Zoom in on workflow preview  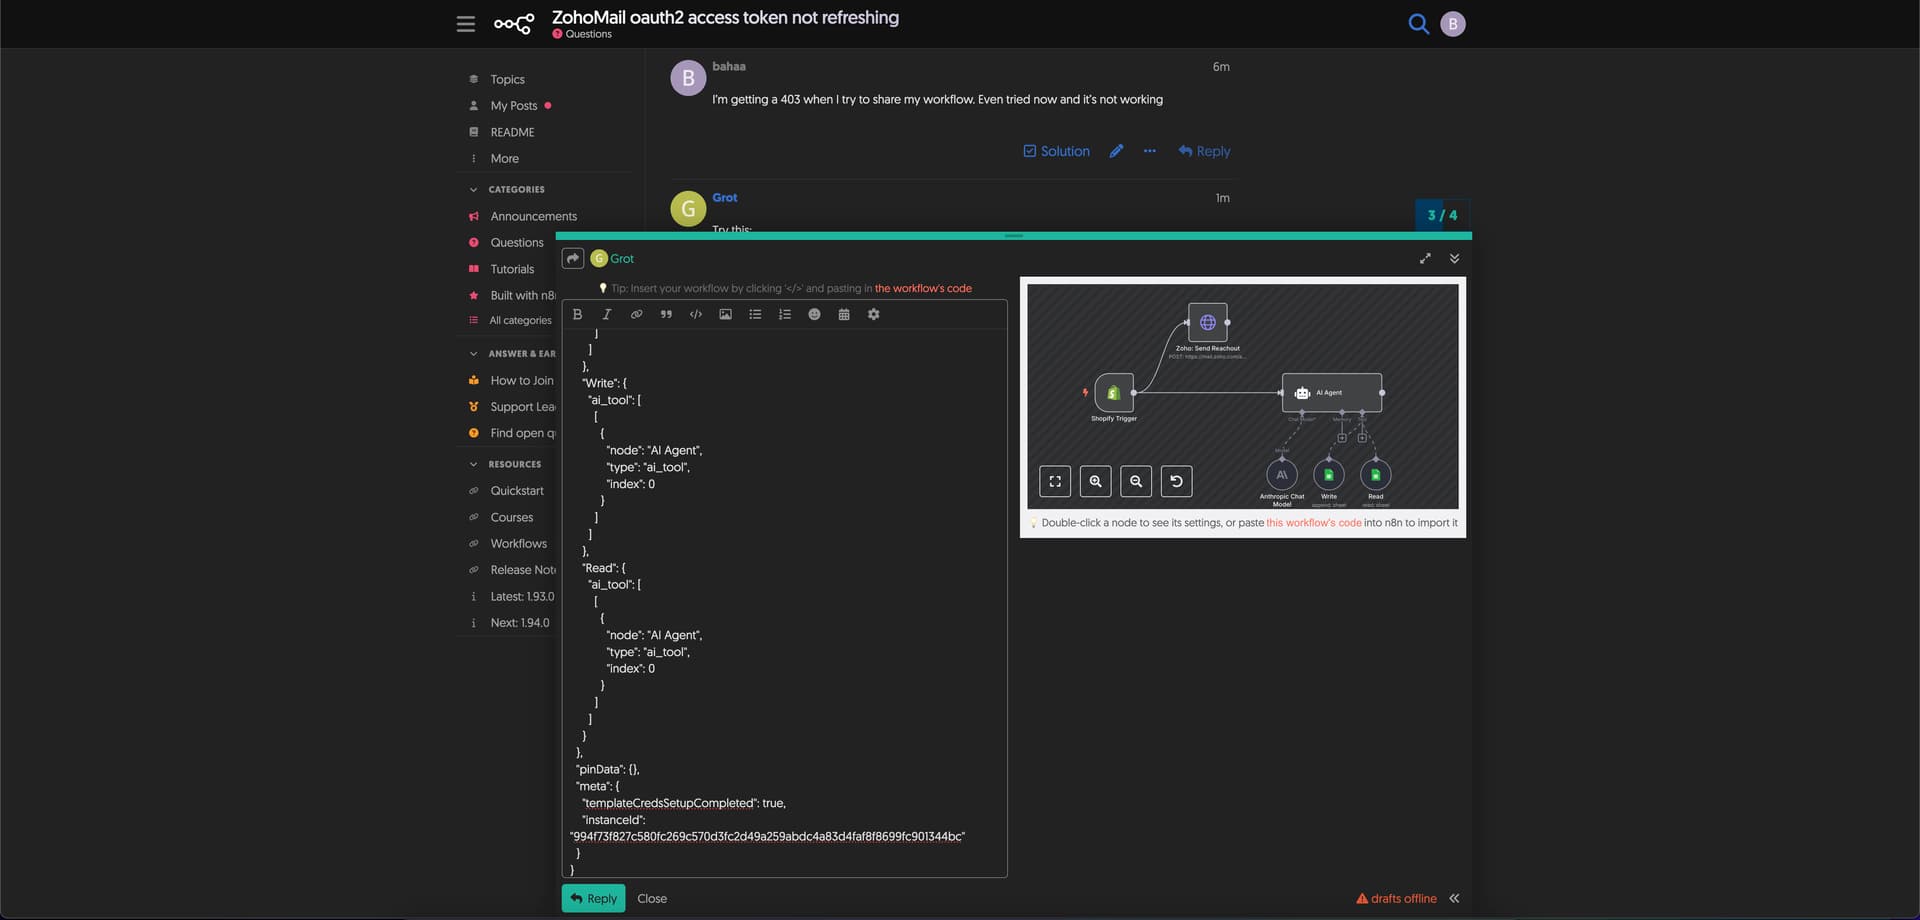click(x=1096, y=481)
